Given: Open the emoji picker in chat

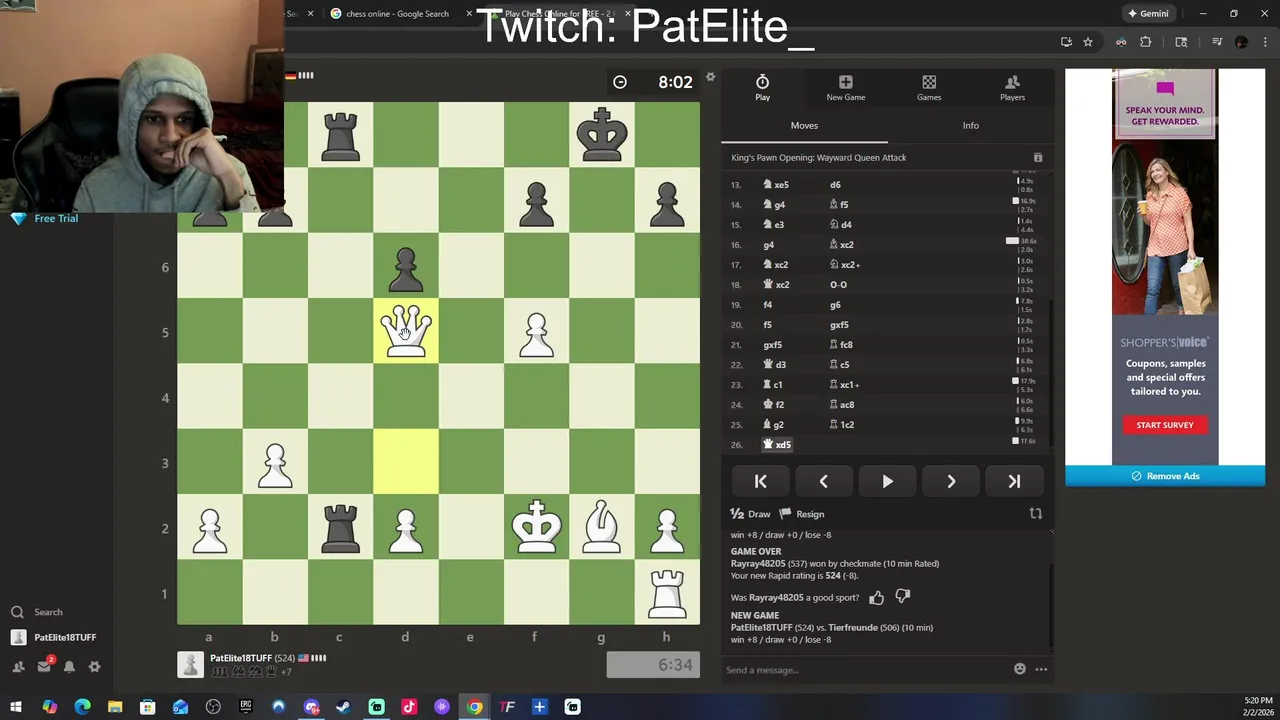Looking at the screenshot, I should click(x=1019, y=669).
